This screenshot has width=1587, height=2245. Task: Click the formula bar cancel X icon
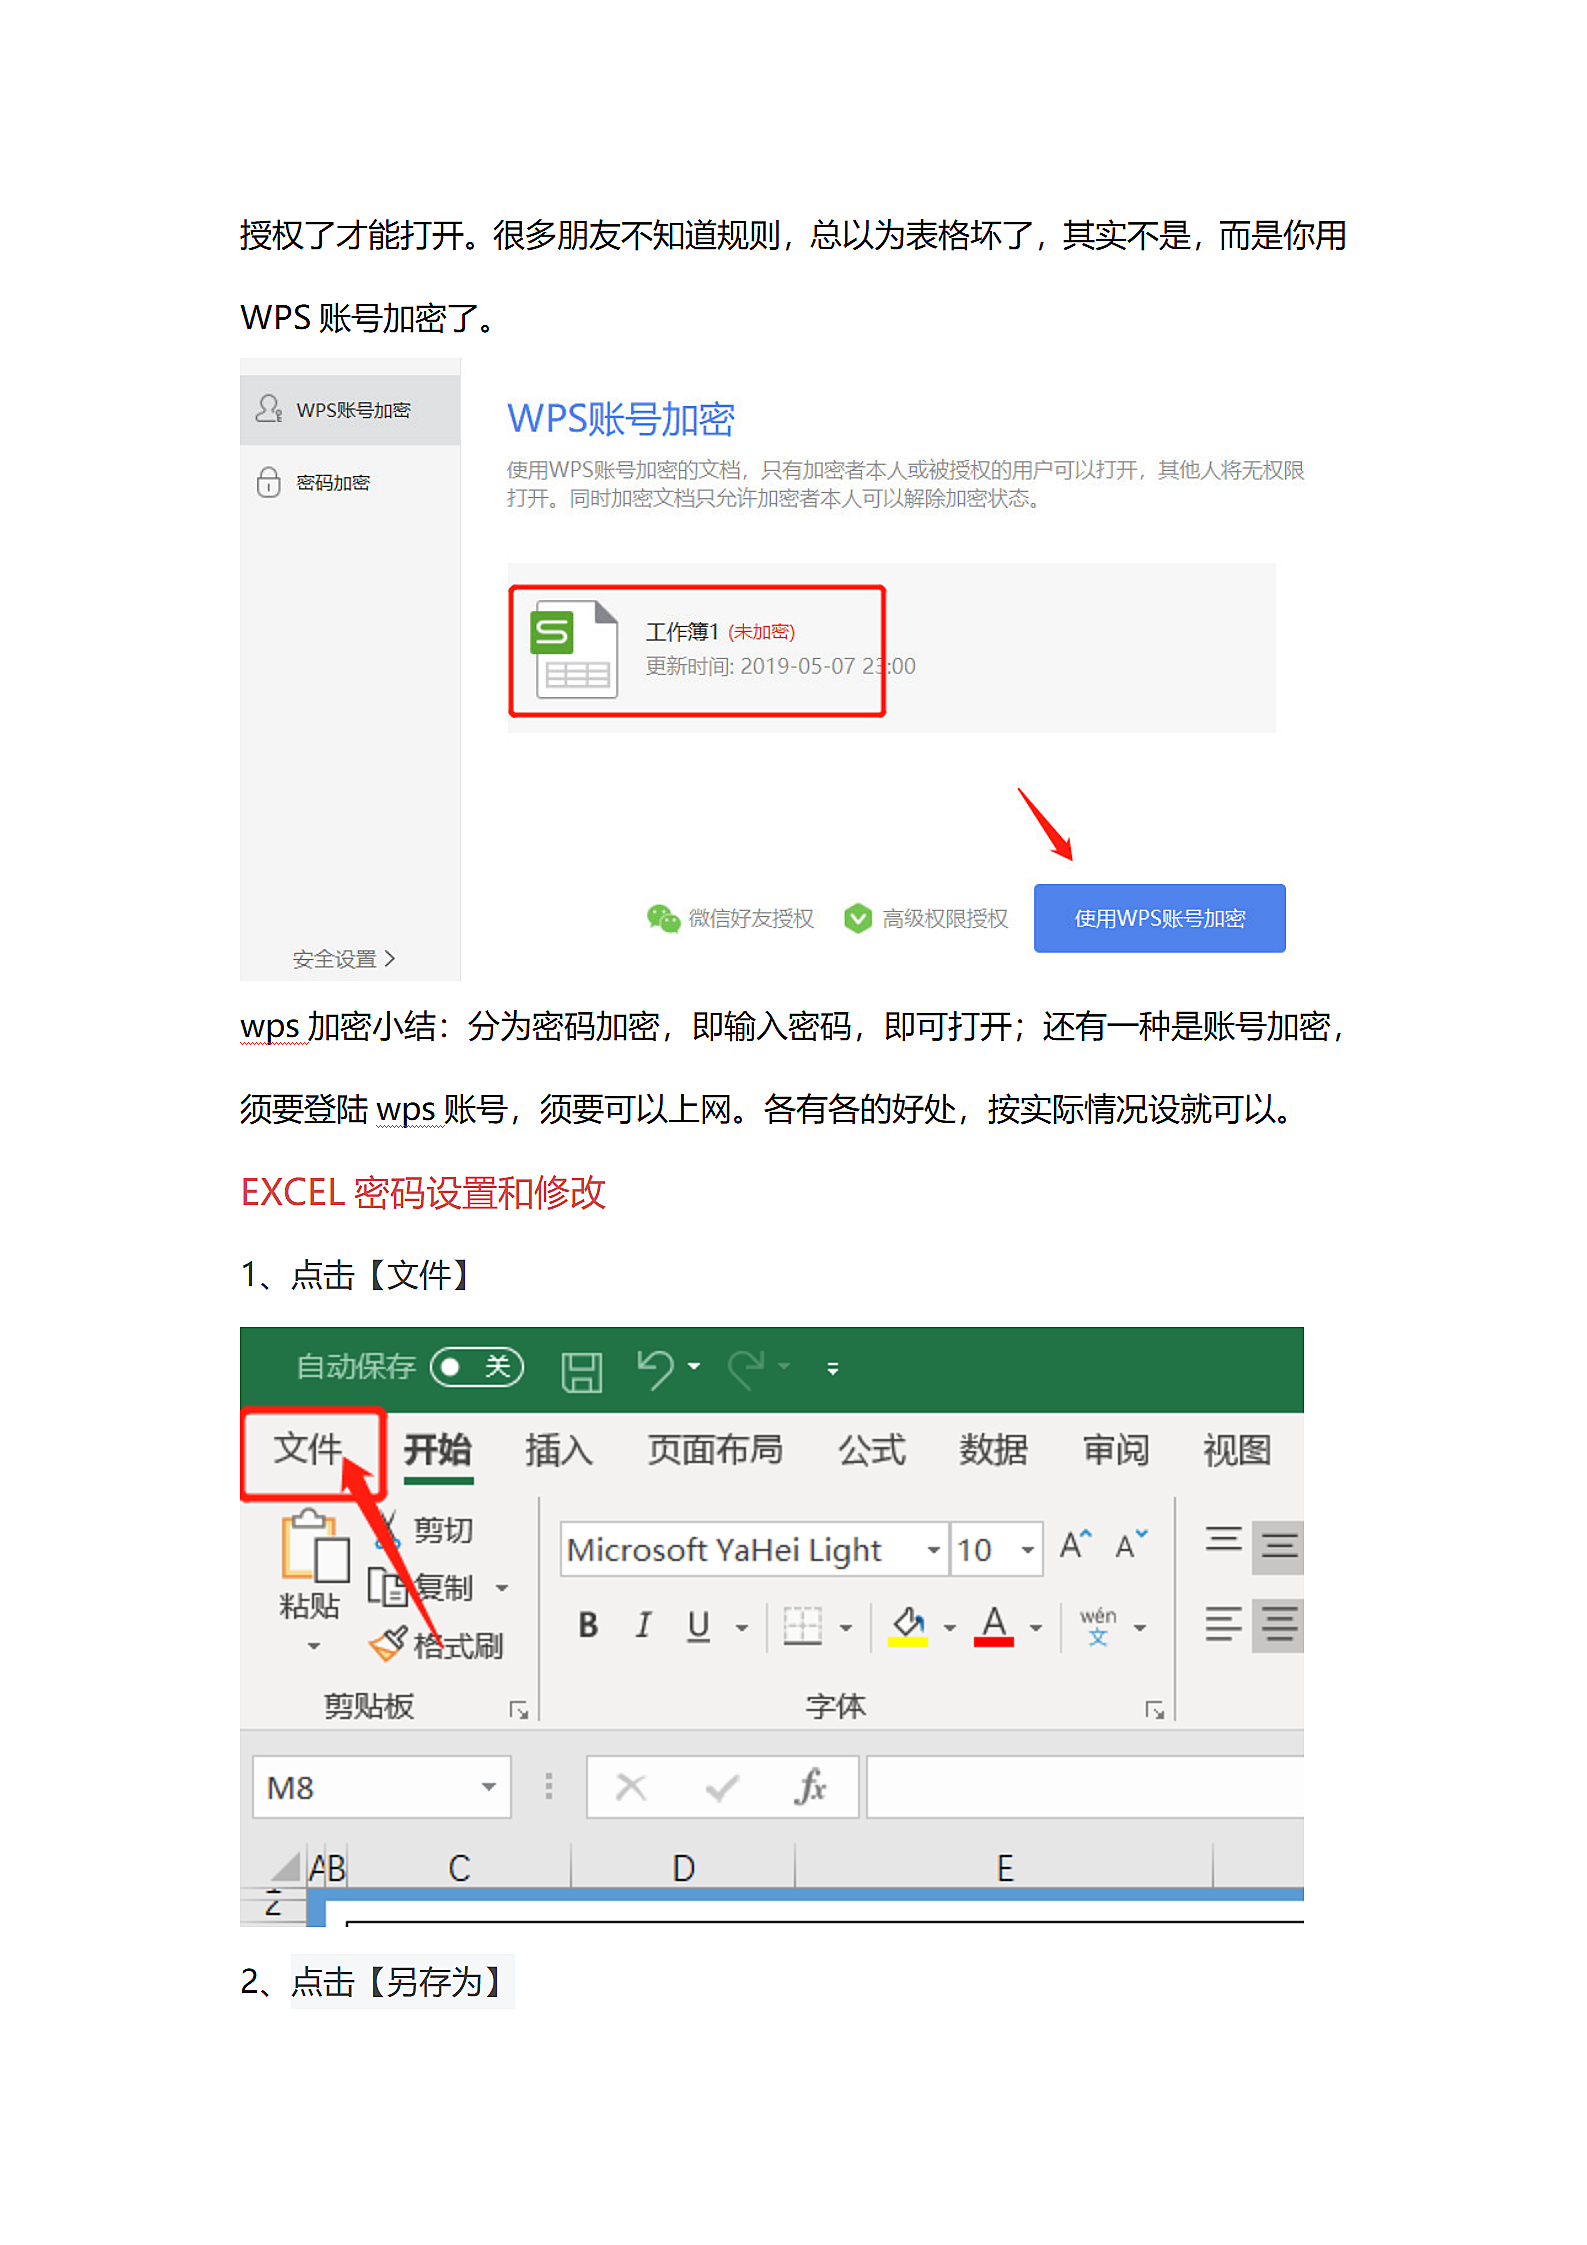click(x=631, y=1787)
